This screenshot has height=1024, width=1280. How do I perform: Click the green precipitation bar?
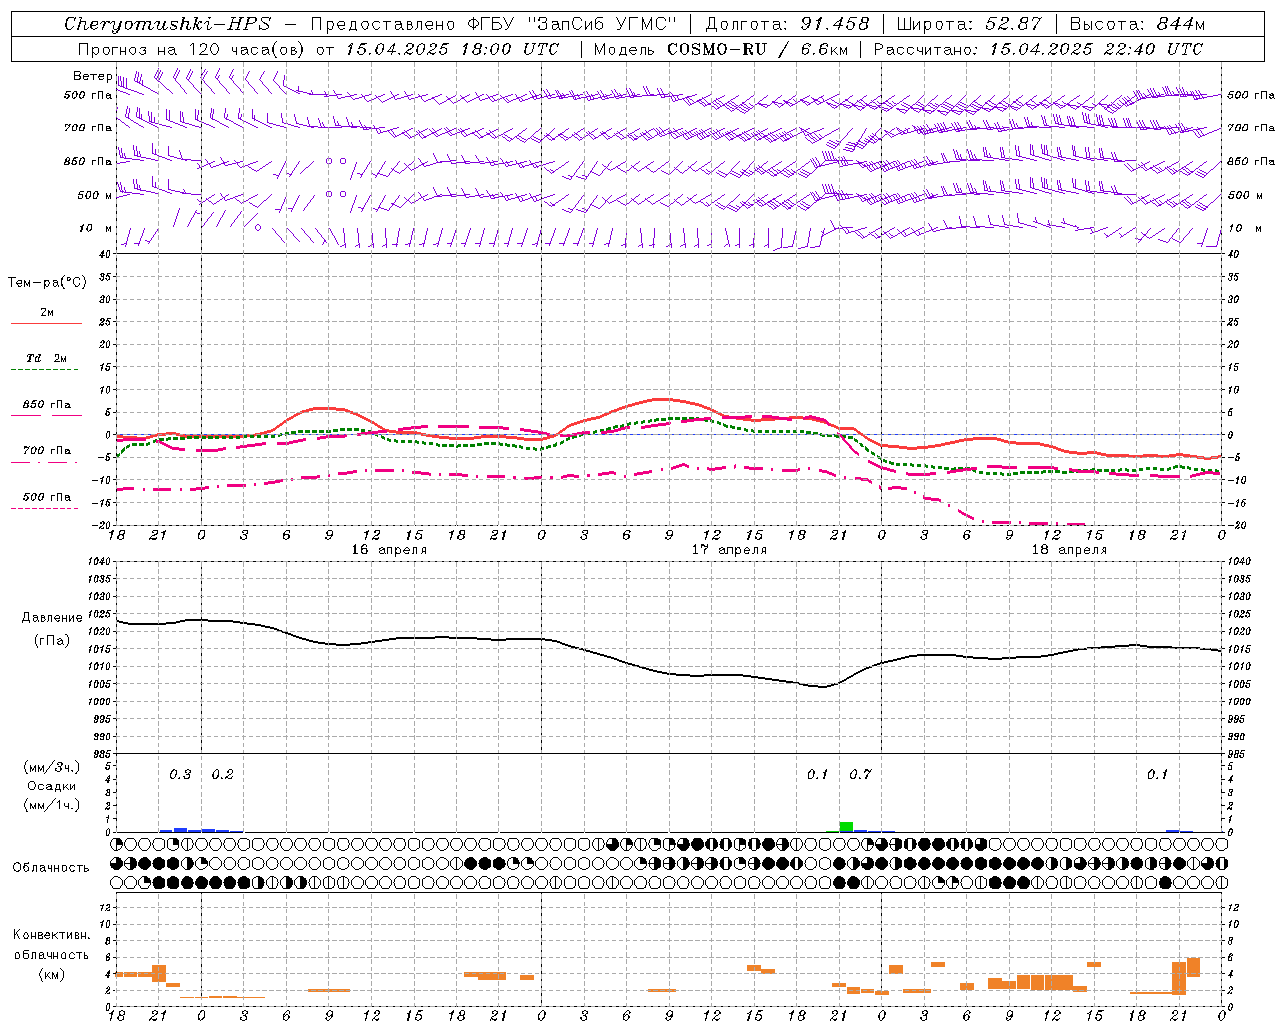point(846,827)
